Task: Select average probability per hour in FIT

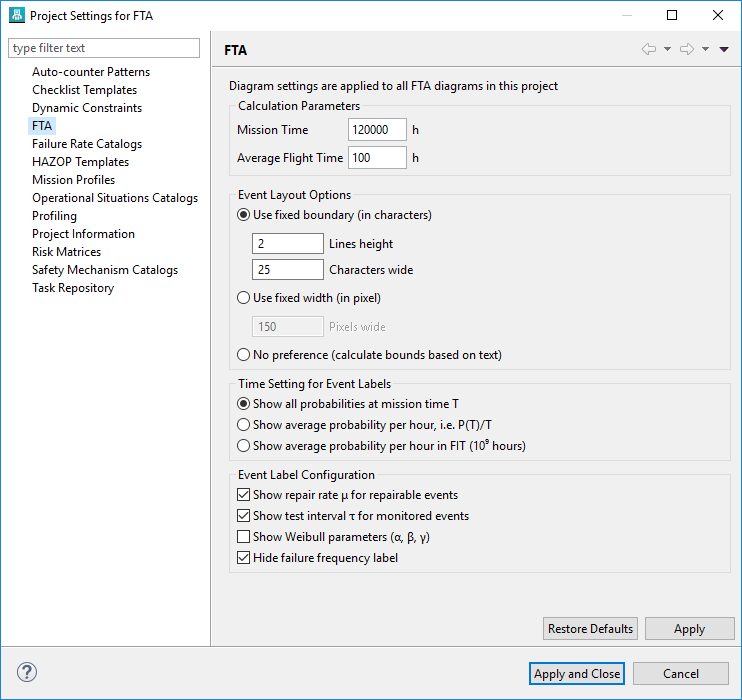Action: click(243, 446)
